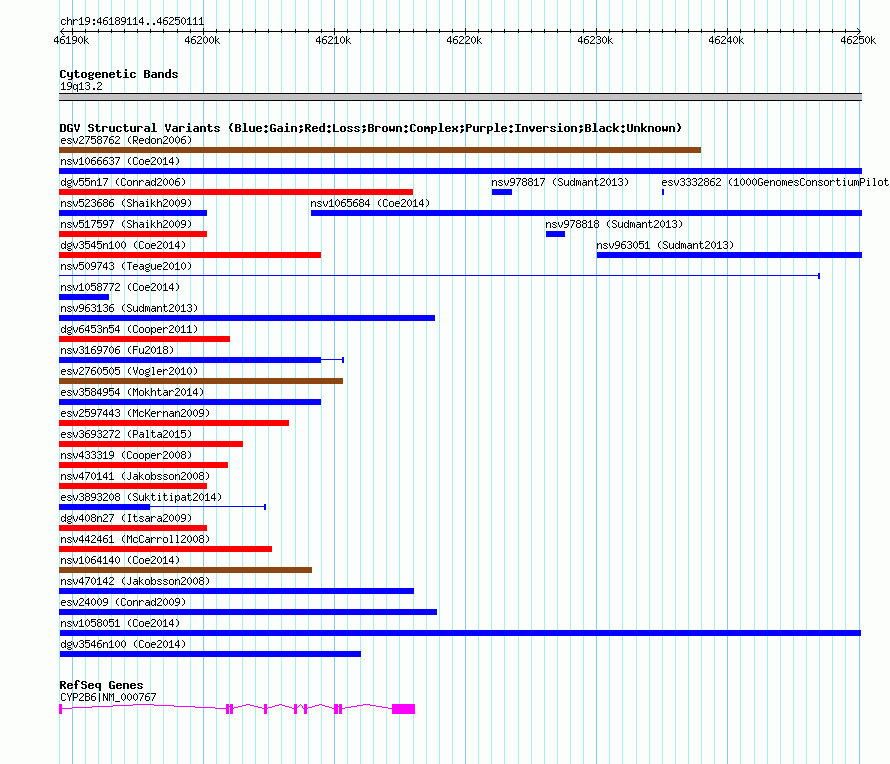Click the esv2758762 (Redon2006) variant label
The width and height of the screenshot is (890, 764).
pyautogui.click(x=126, y=140)
